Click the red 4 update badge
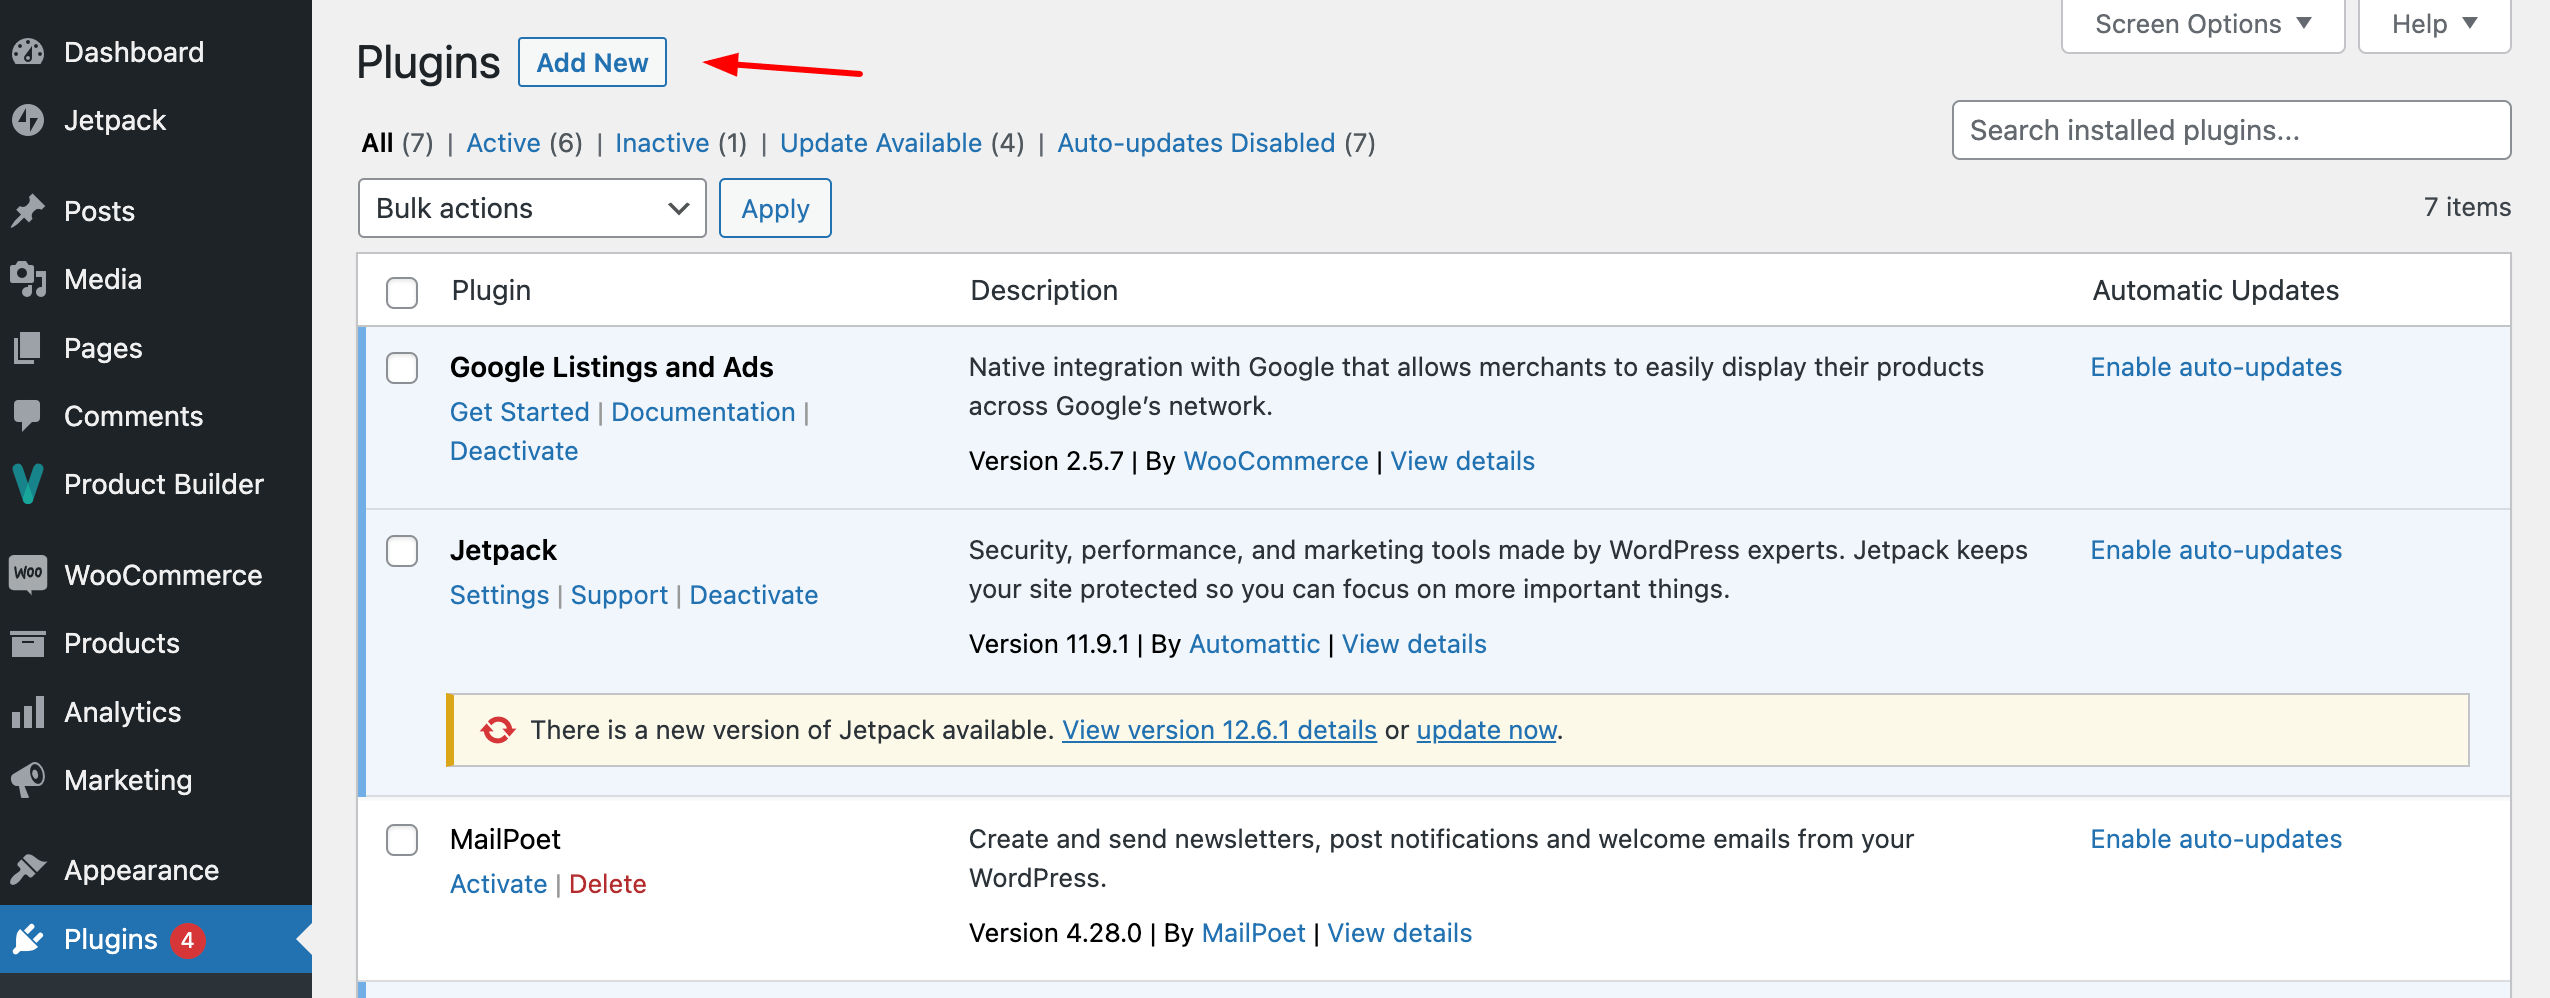Screen dimensions: 2550x998 (x=187, y=940)
